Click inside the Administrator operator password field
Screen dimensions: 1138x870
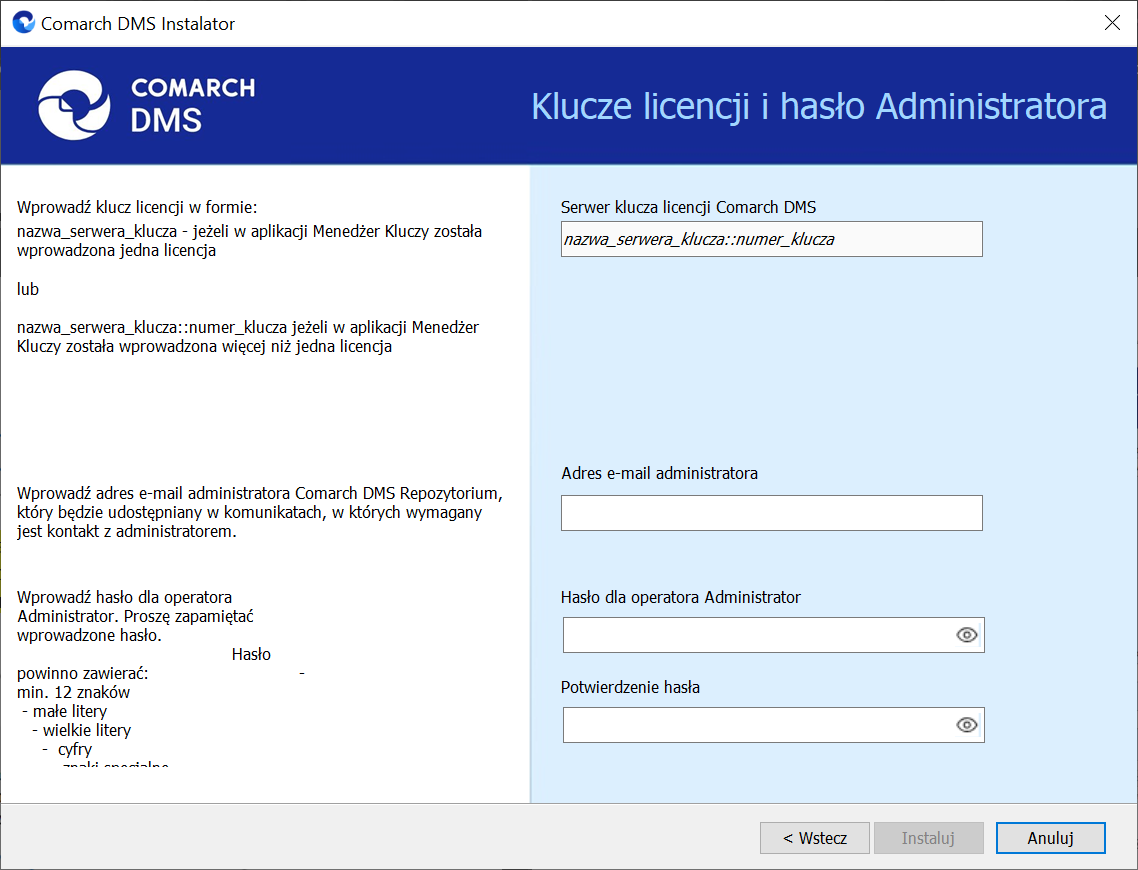click(x=755, y=635)
